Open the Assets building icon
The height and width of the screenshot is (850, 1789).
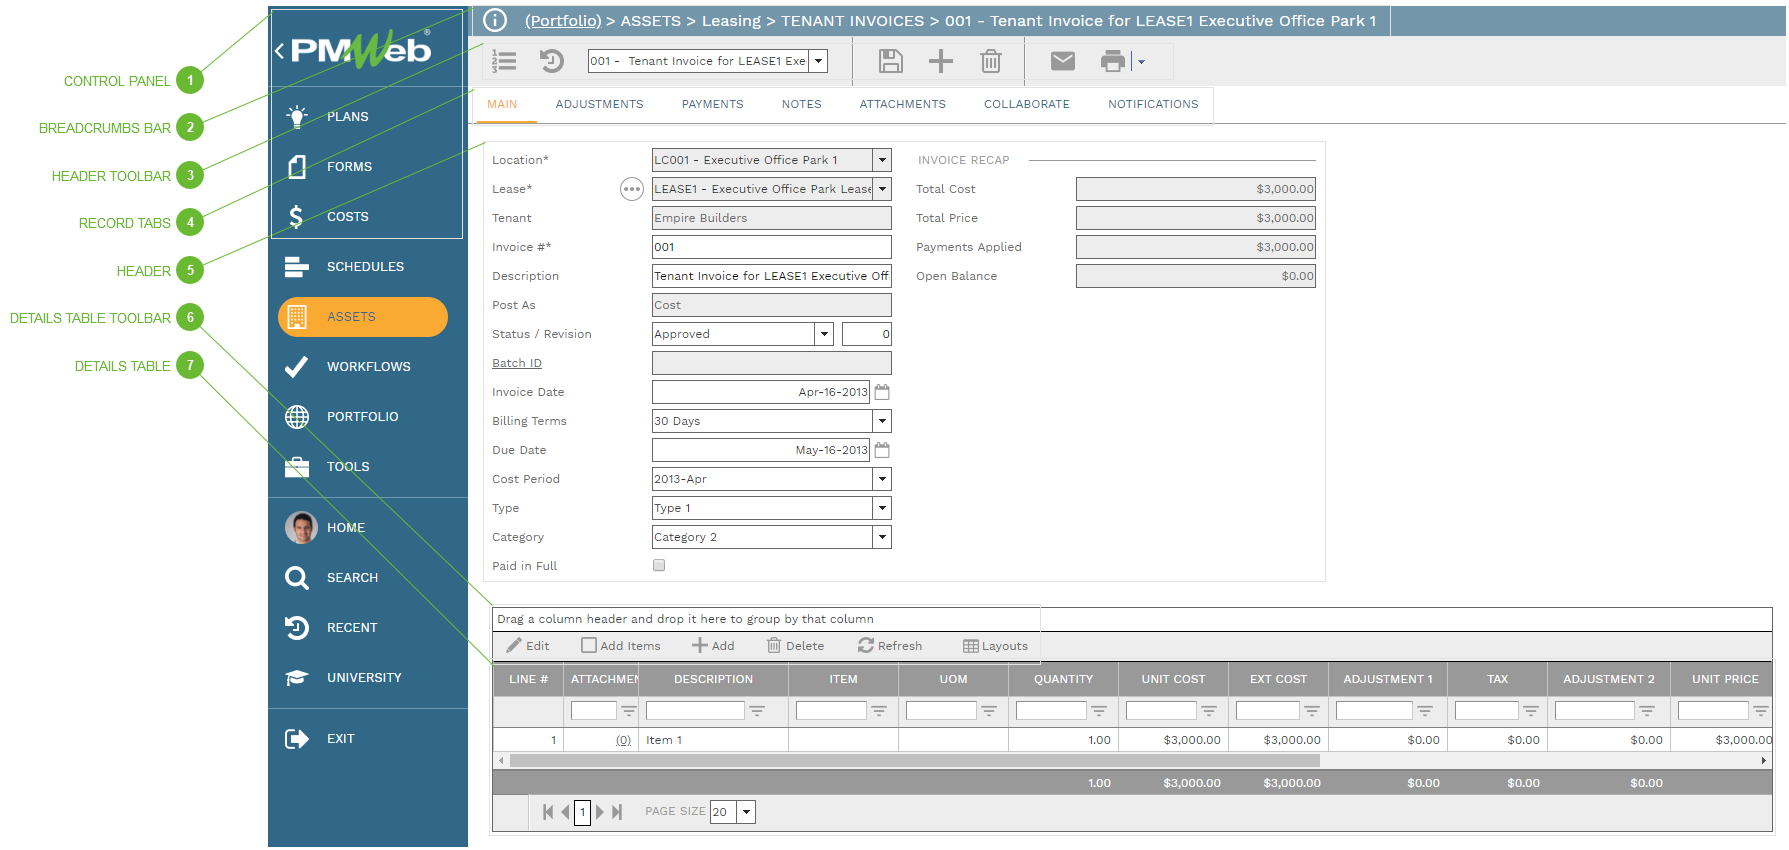coord(297,317)
